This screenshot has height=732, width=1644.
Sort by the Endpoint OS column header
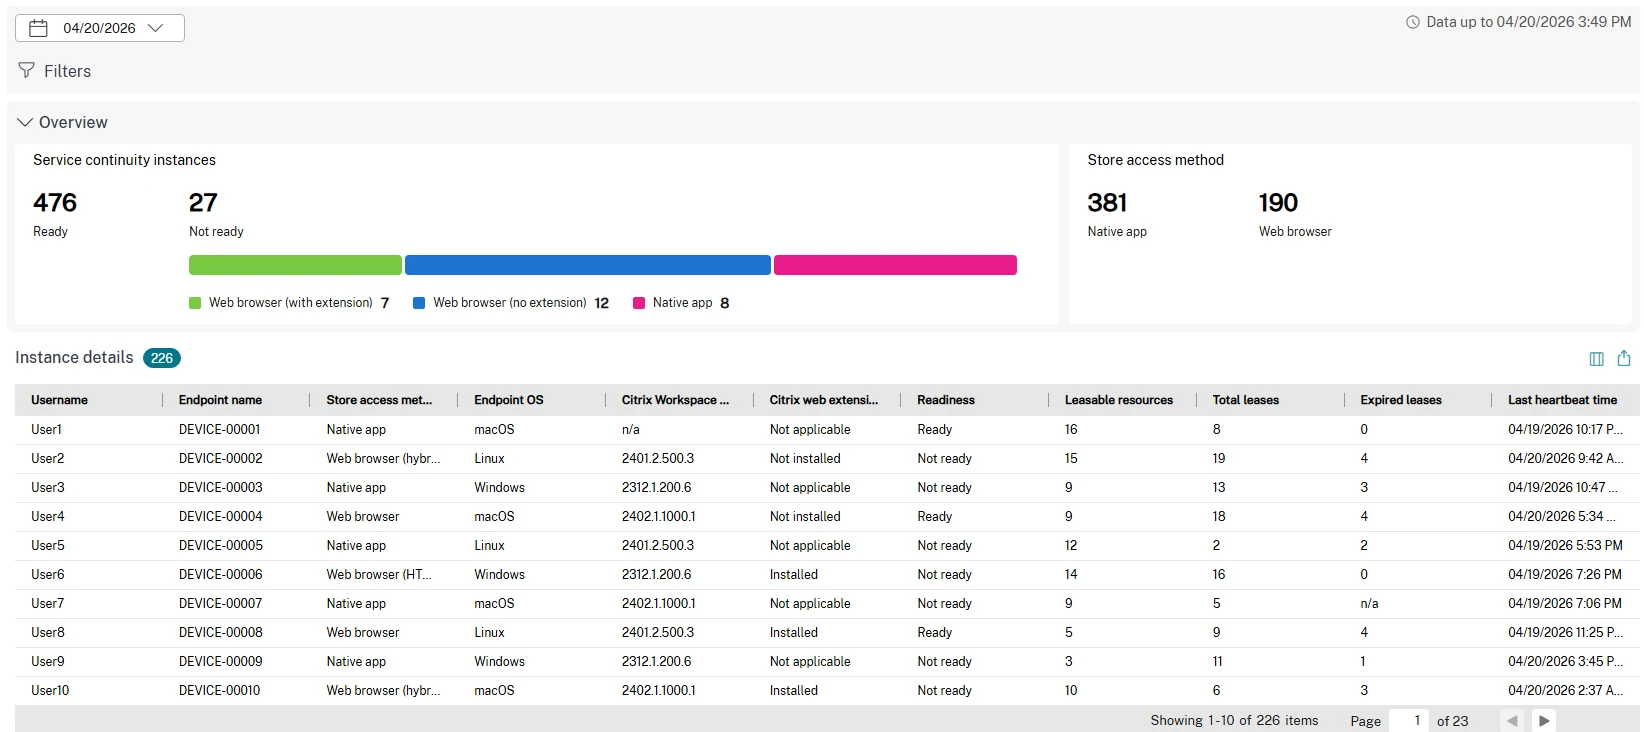[509, 400]
